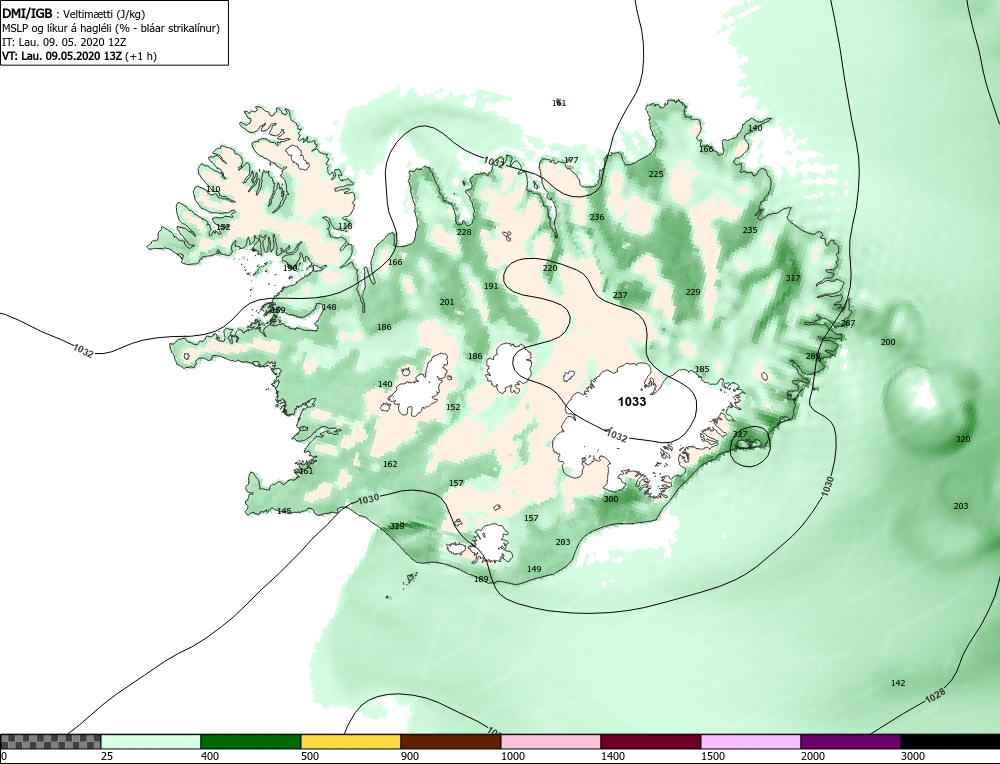Viewport: 1000px width, 764px height.
Task: Click the 300 value on the south coast
Action: click(611, 499)
